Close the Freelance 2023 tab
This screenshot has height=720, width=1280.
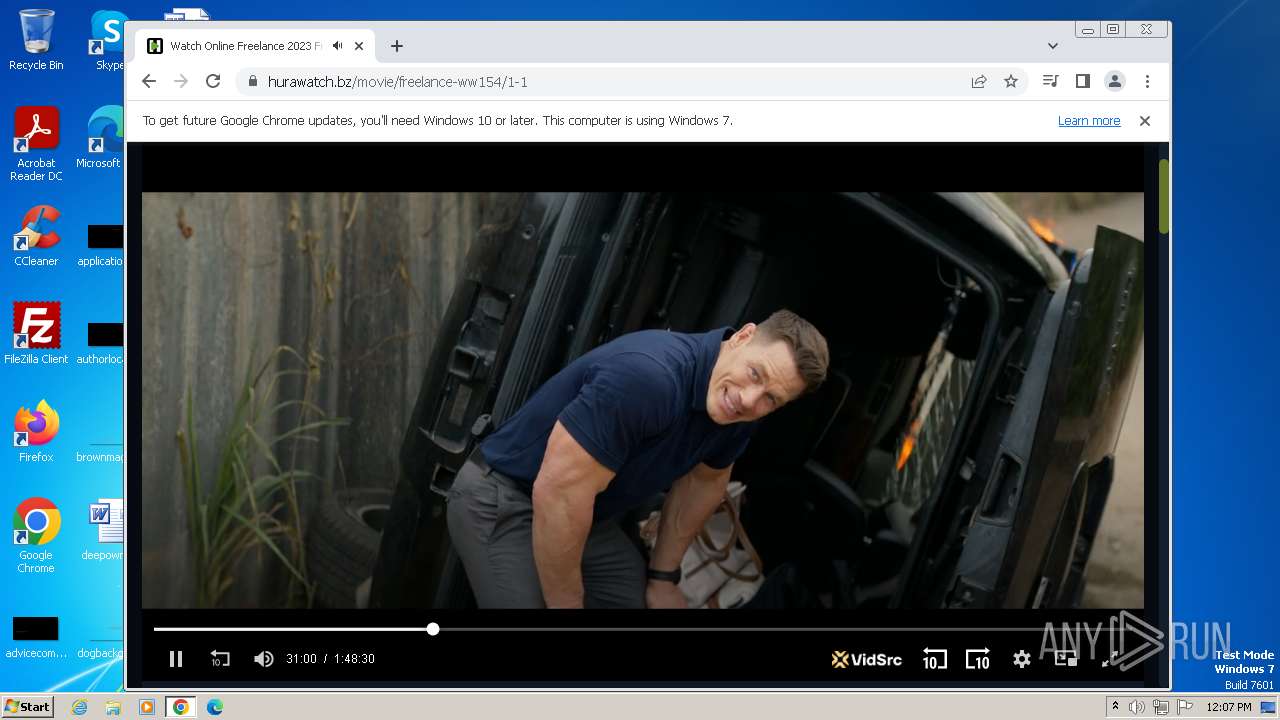click(x=359, y=46)
